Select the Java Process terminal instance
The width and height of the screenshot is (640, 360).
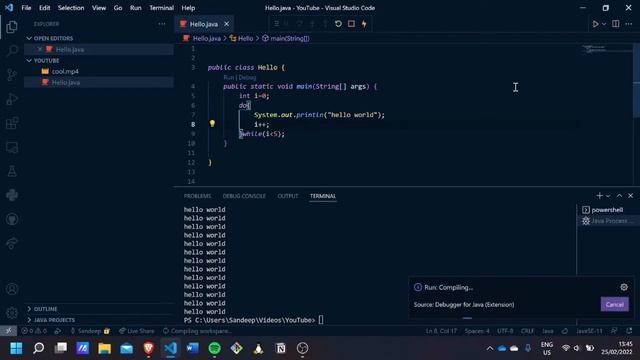click(607, 221)
